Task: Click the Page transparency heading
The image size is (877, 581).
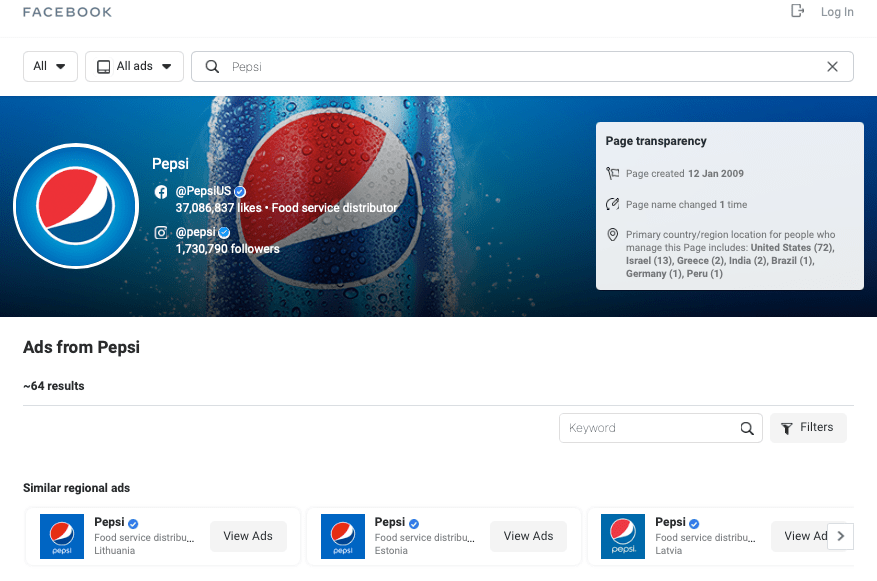Action: (x=656, y=141)
